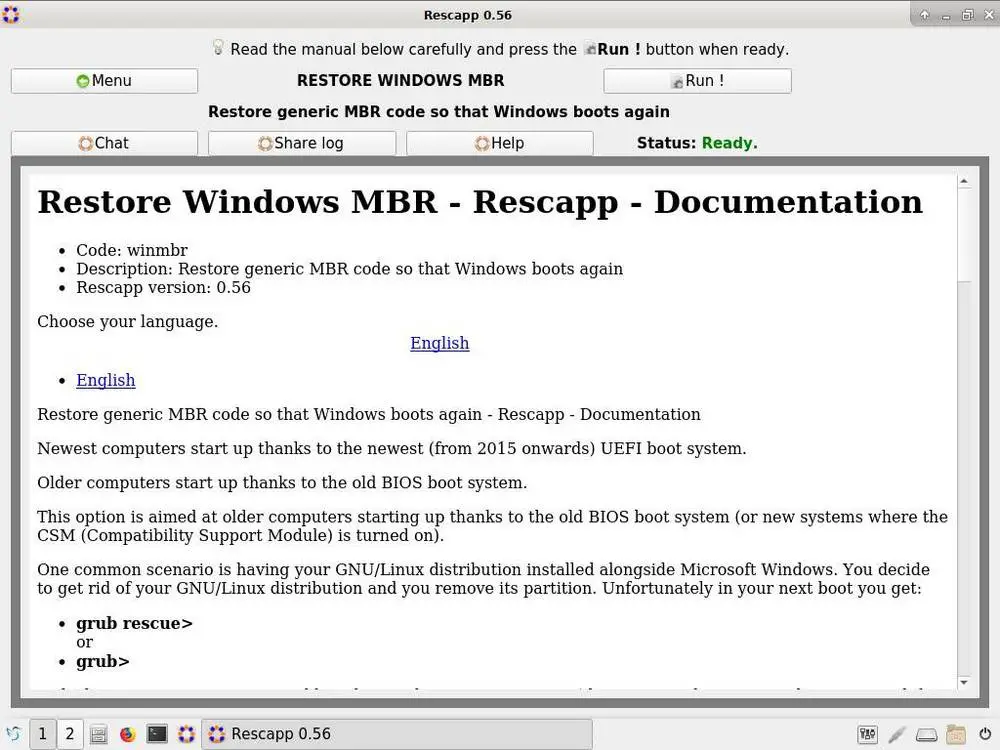
Task: Launch Firefox from the taskbar
Action: (x=128, y=734)
